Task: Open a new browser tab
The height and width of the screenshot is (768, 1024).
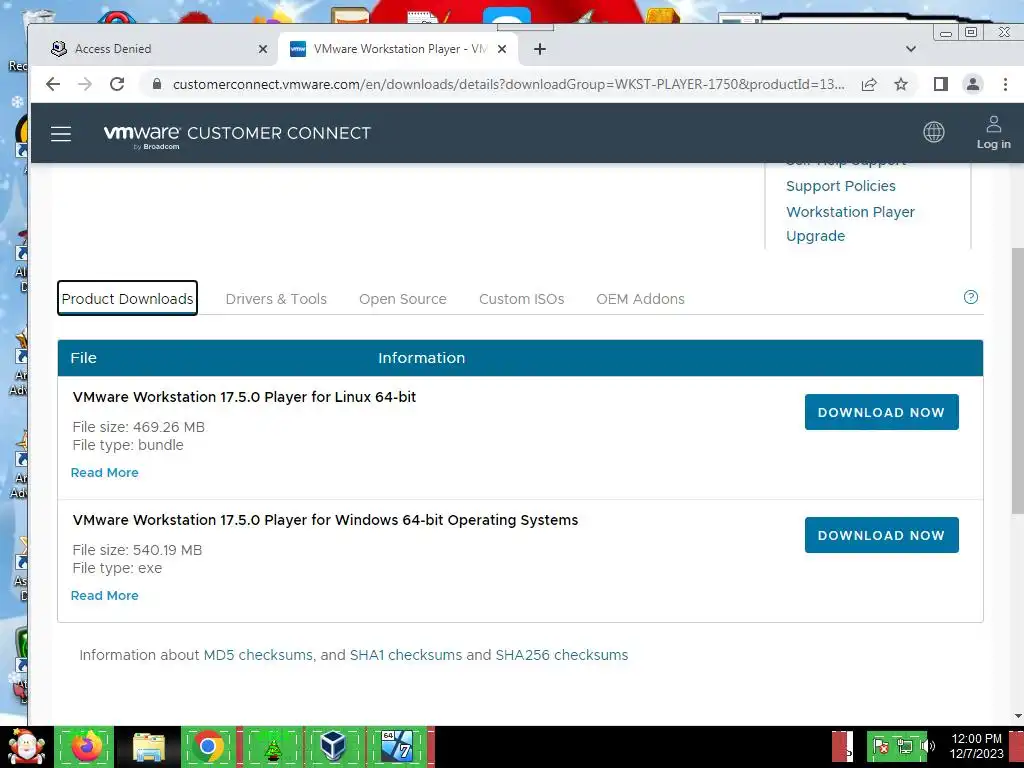Action: tap(539, 49)
